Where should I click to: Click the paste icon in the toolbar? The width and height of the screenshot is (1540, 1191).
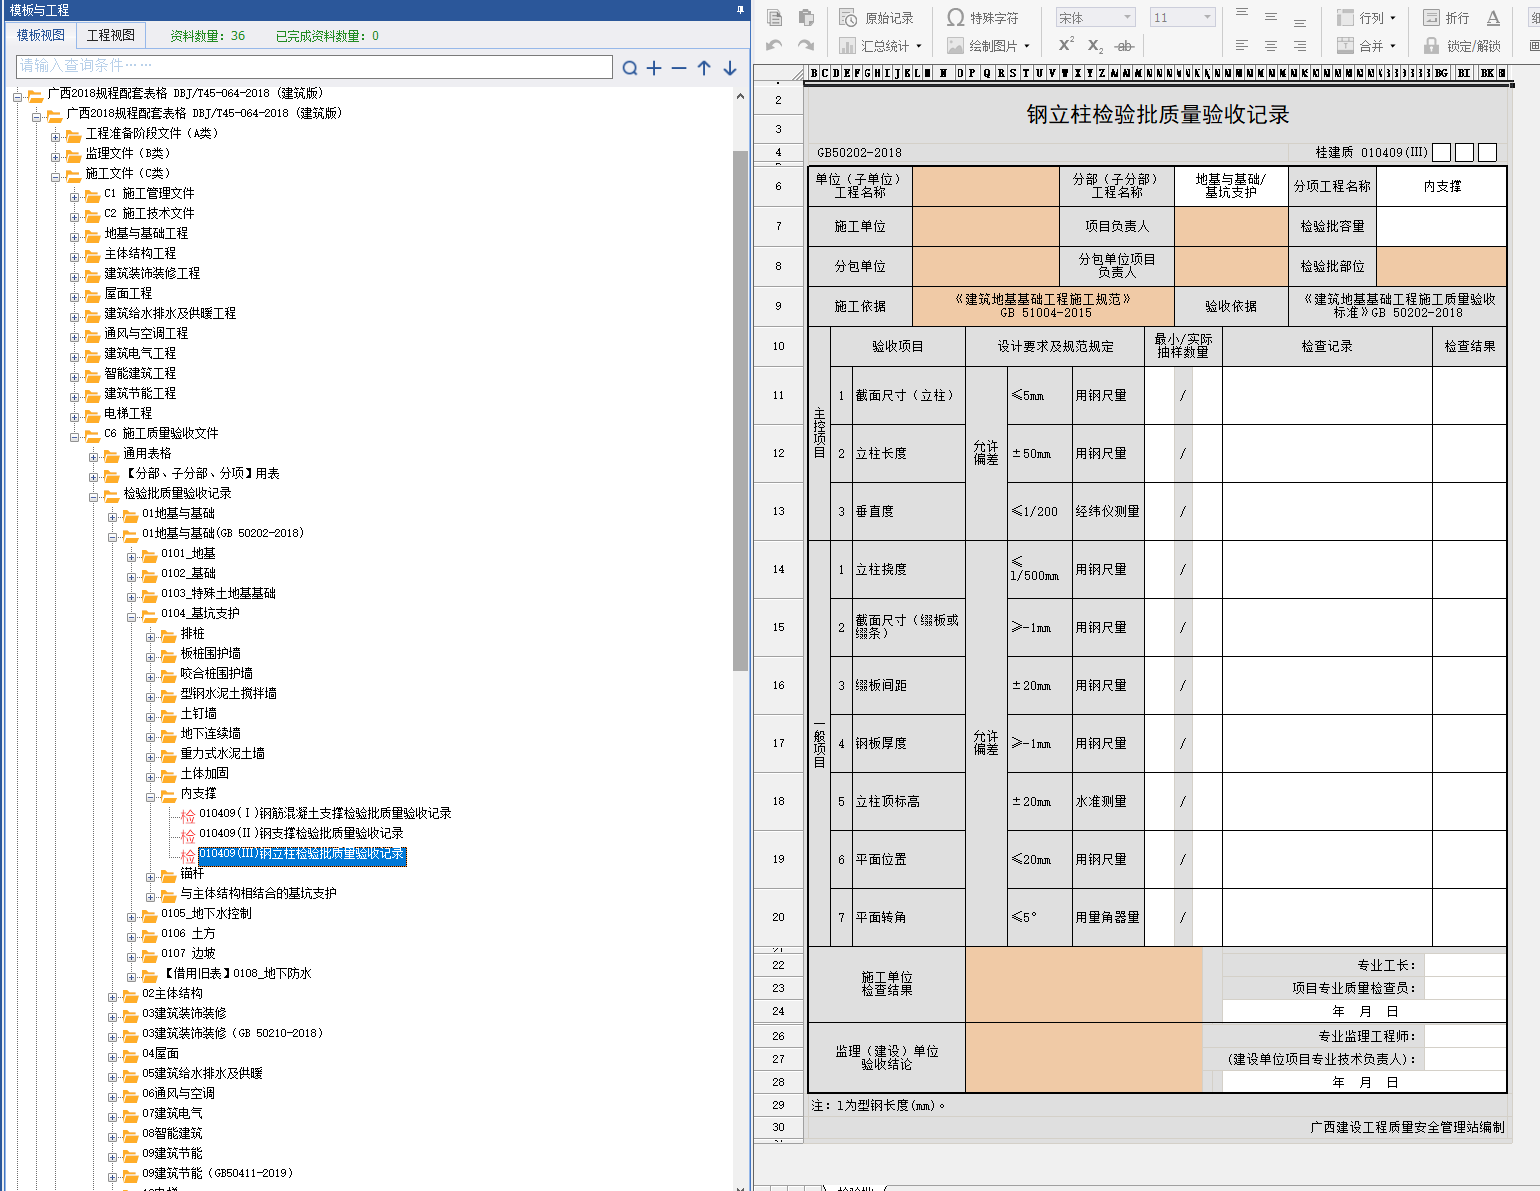(806, 17)
